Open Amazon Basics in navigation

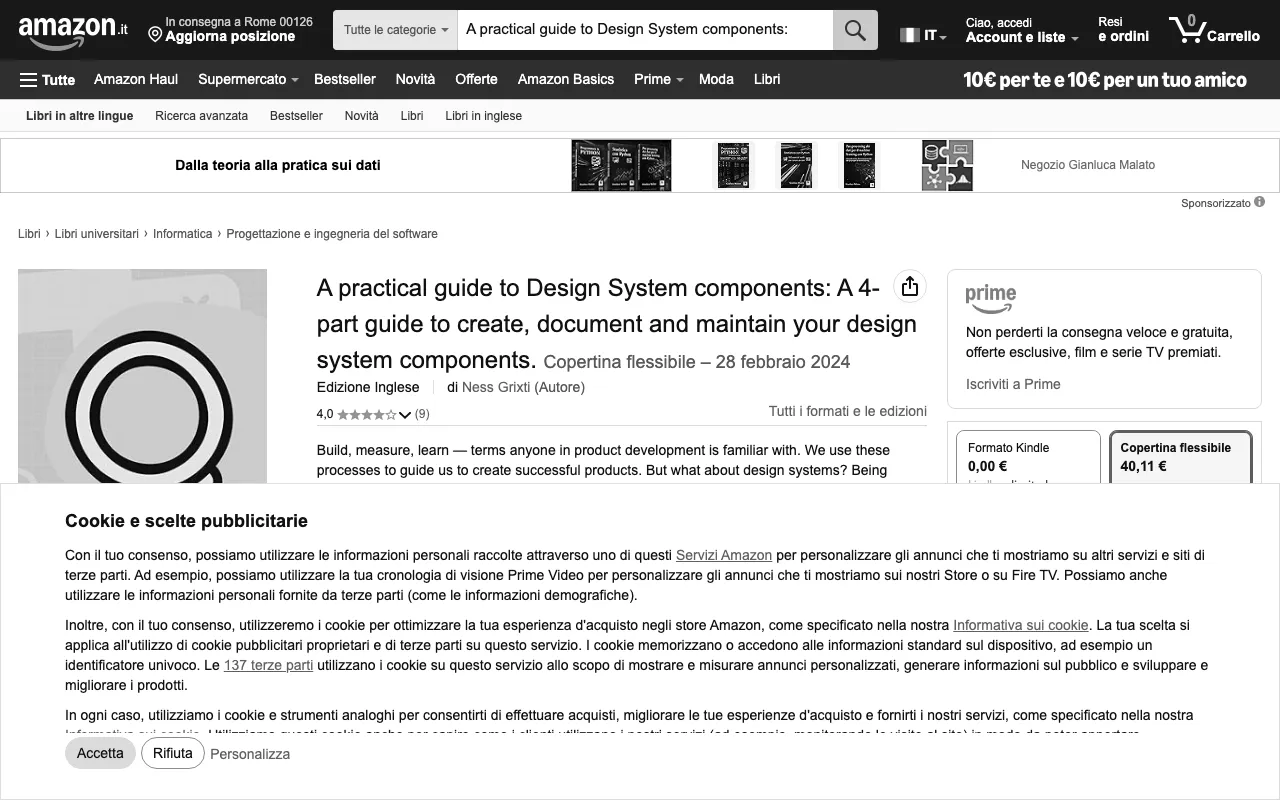pos(566,79)
